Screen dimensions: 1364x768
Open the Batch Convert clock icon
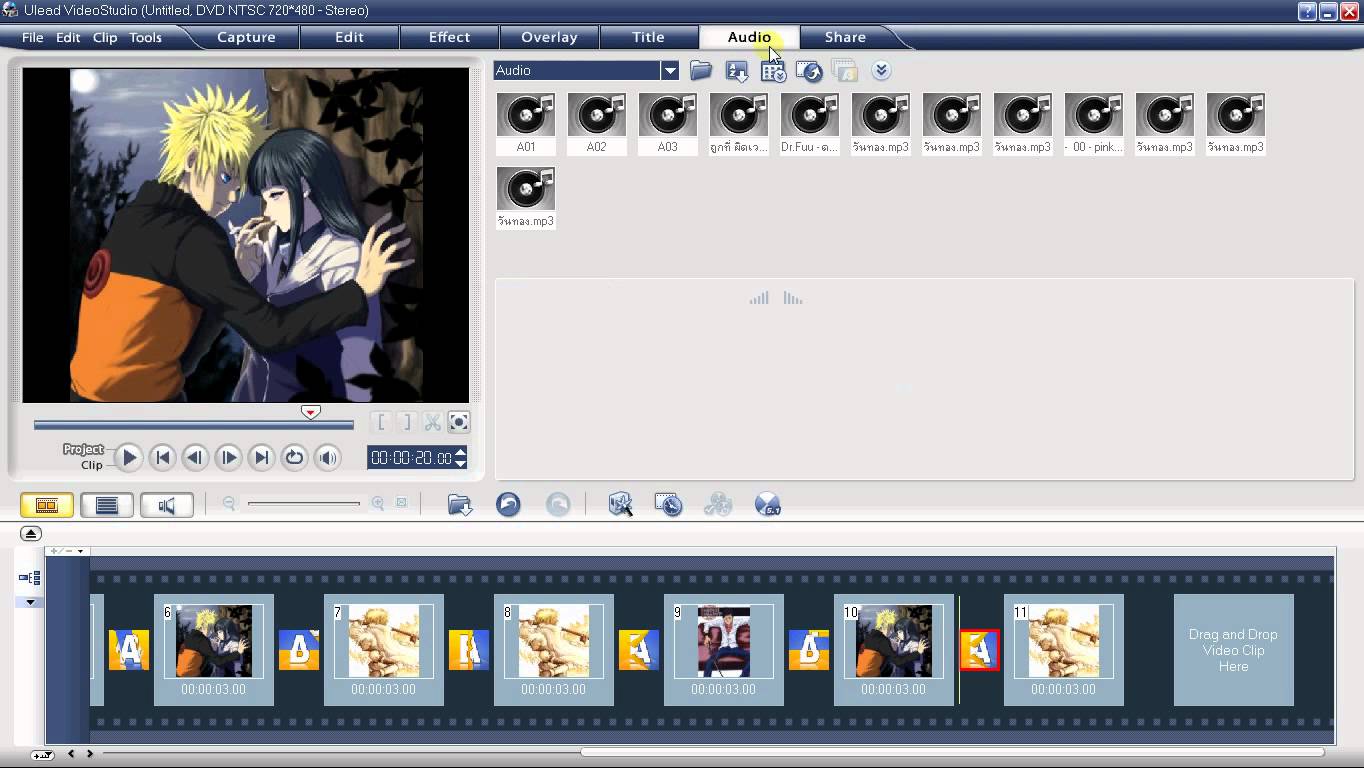coord(669,504)
